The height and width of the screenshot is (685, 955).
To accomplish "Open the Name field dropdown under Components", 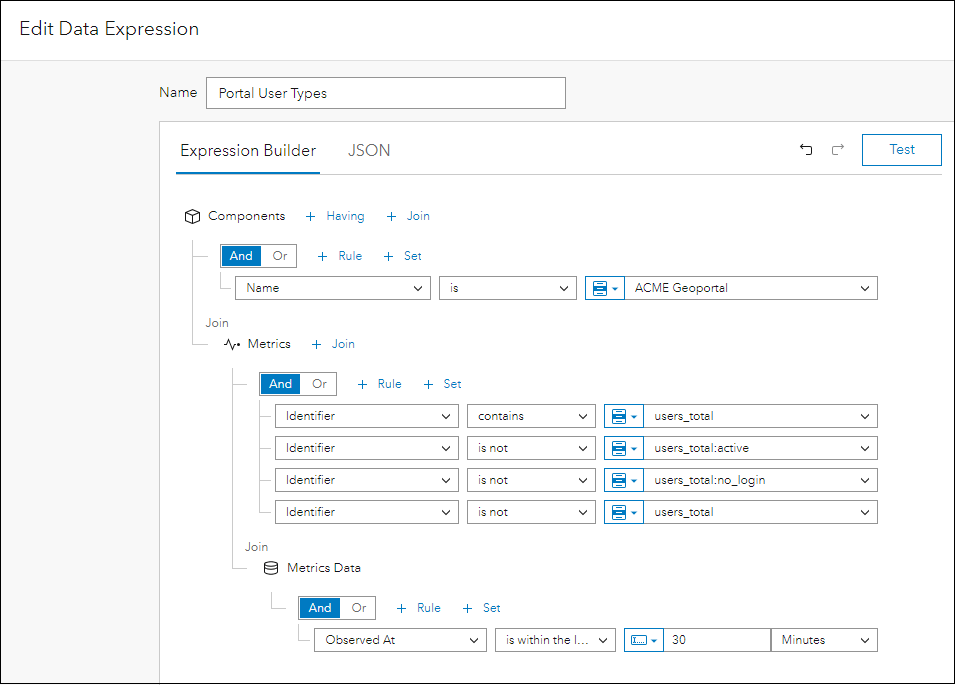I will click(333, 288).
